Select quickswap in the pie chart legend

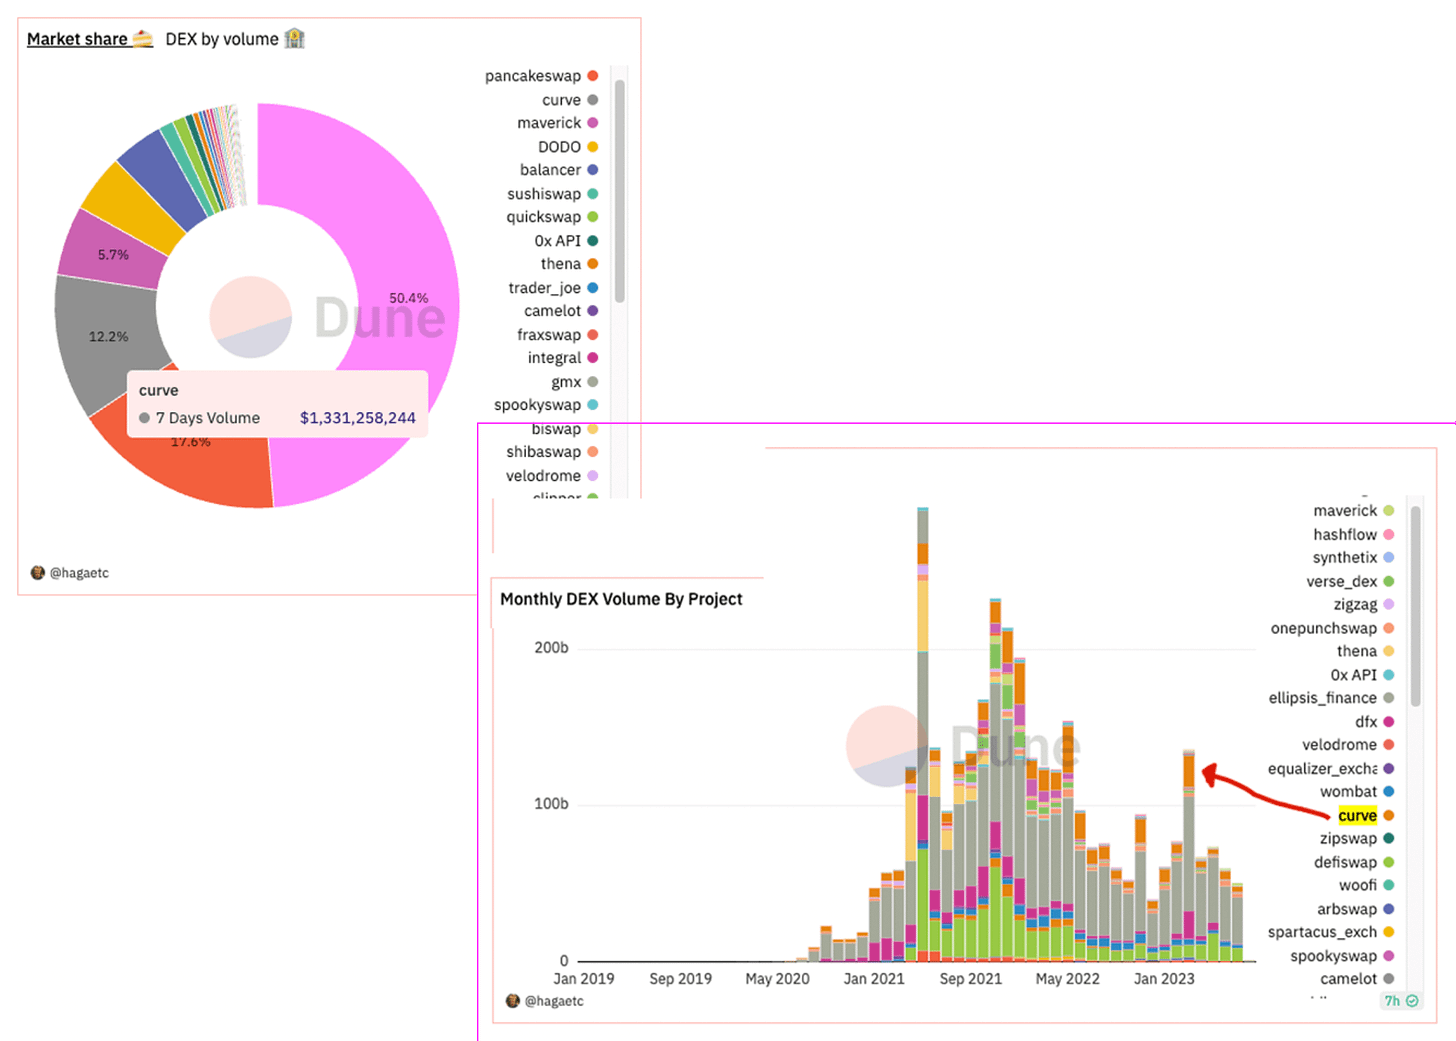pos(553,217)
